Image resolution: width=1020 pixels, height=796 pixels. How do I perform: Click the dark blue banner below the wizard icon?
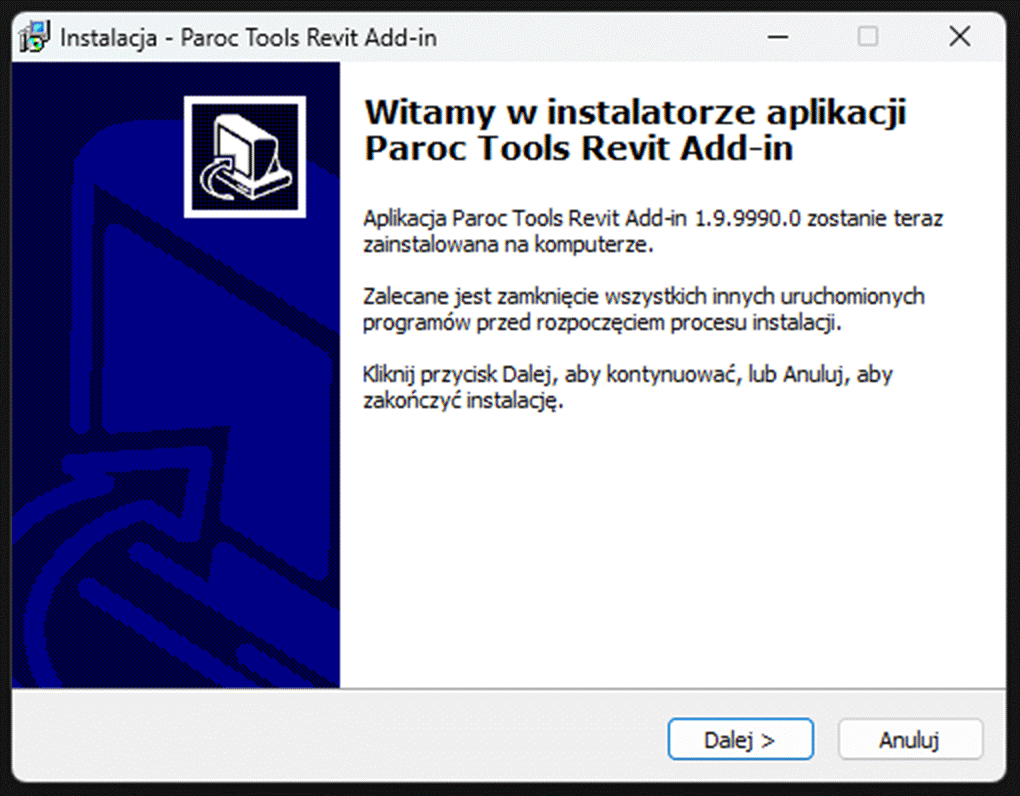click(175, 450)
